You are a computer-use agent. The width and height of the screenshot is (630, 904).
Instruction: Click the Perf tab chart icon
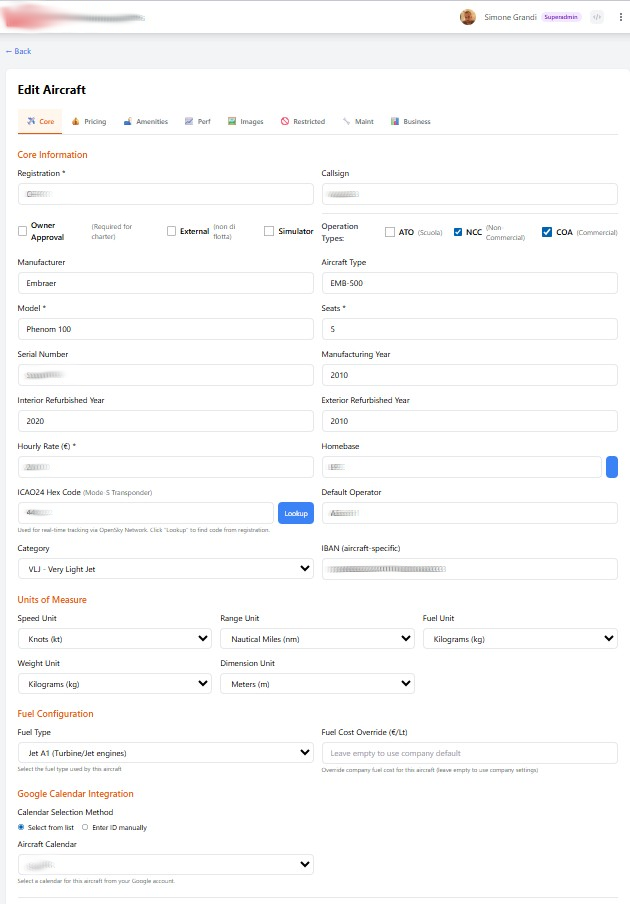[189, 122]
